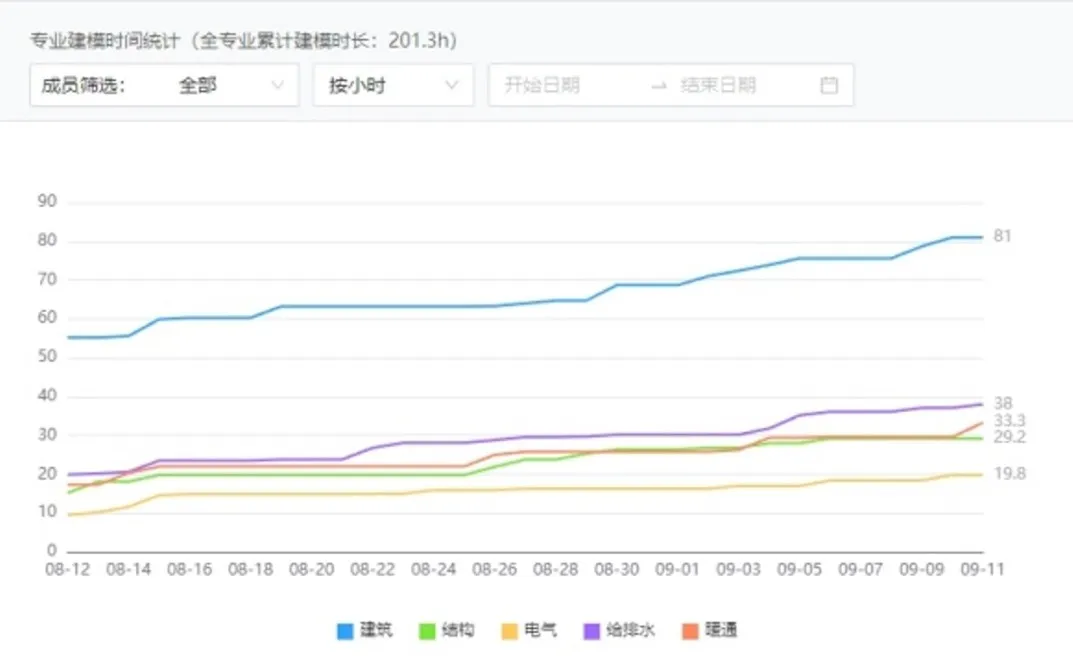Toggle 暖通 series using its legend label
This screenshot has width=1073, height=668.
[x=721, y=631]
